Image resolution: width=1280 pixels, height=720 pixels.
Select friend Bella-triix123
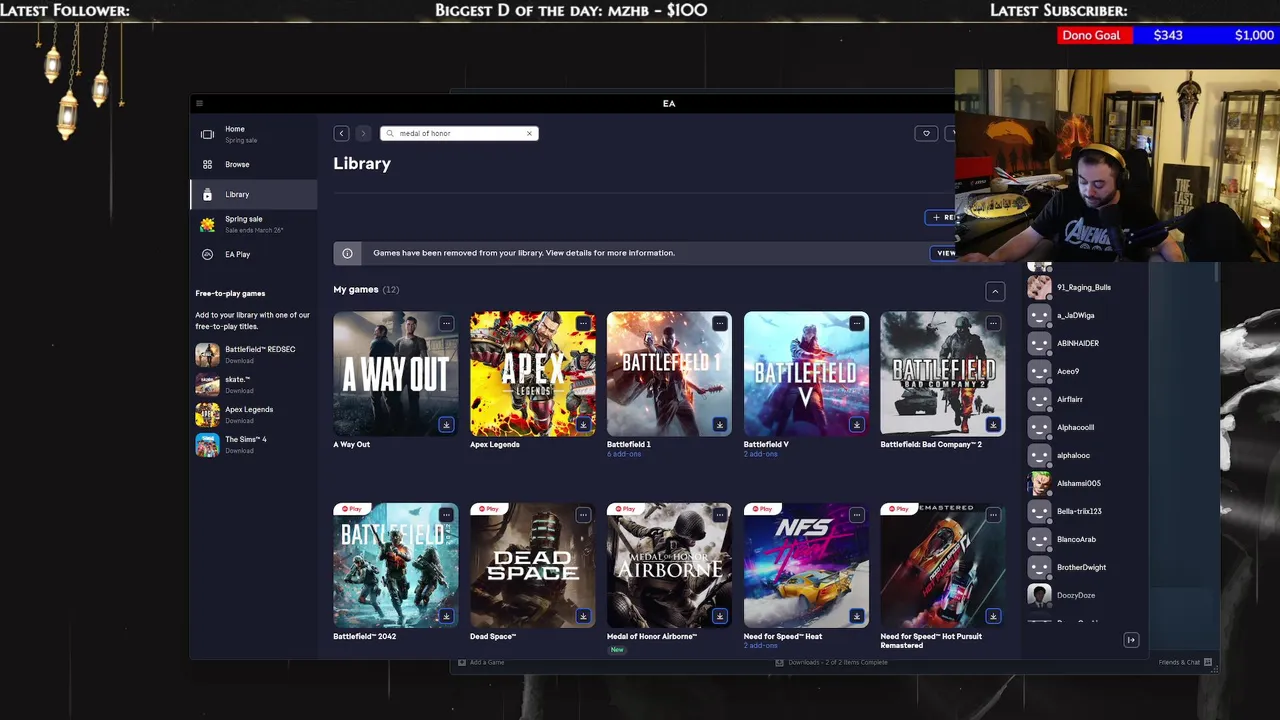(1085, 511)
